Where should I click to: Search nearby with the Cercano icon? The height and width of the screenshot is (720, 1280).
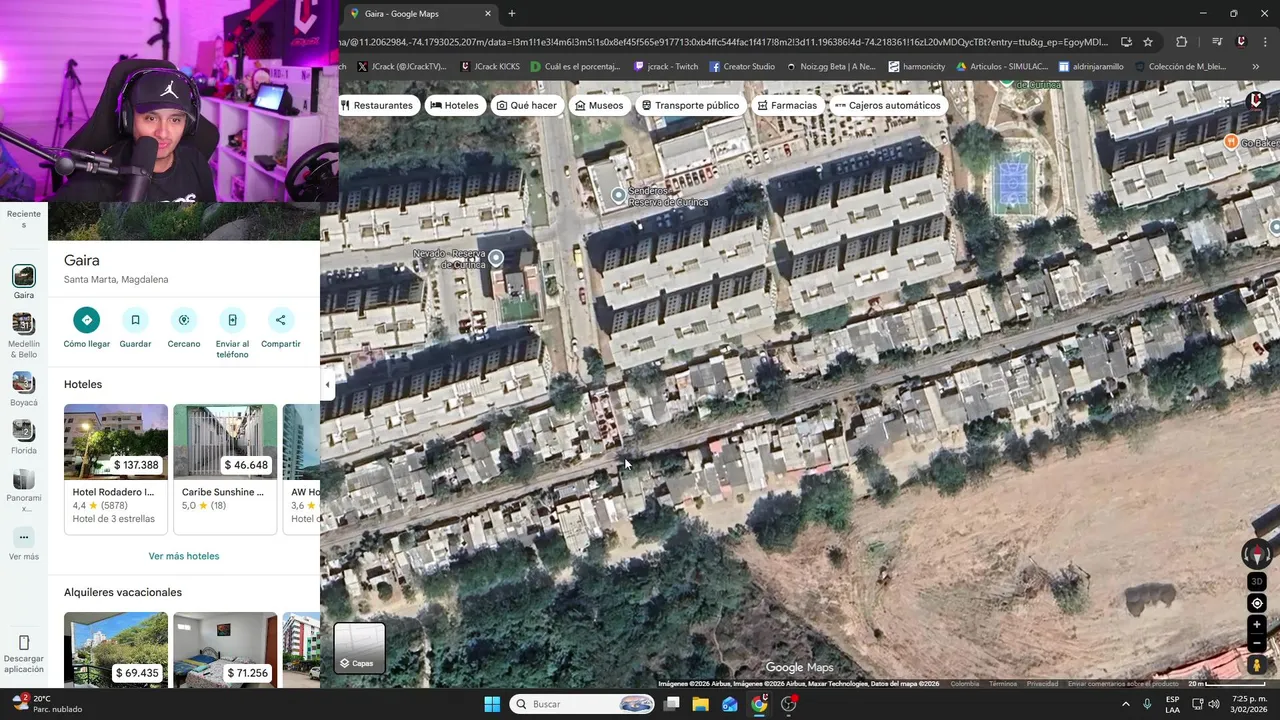pyautogui.click(x=184, y=320)
